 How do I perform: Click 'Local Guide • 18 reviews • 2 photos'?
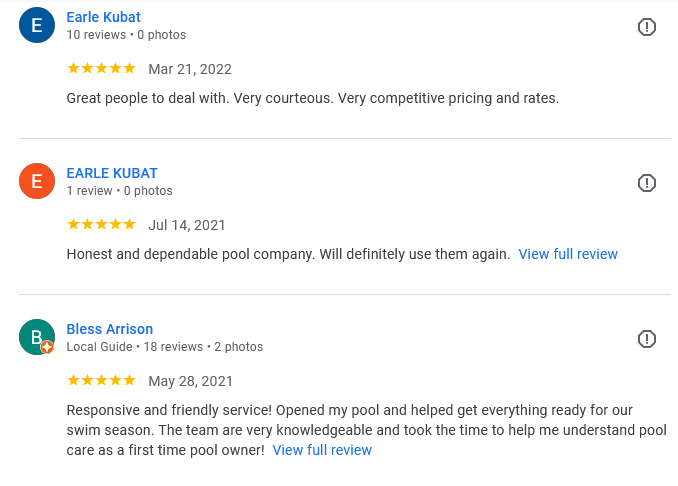coord(164,347)
